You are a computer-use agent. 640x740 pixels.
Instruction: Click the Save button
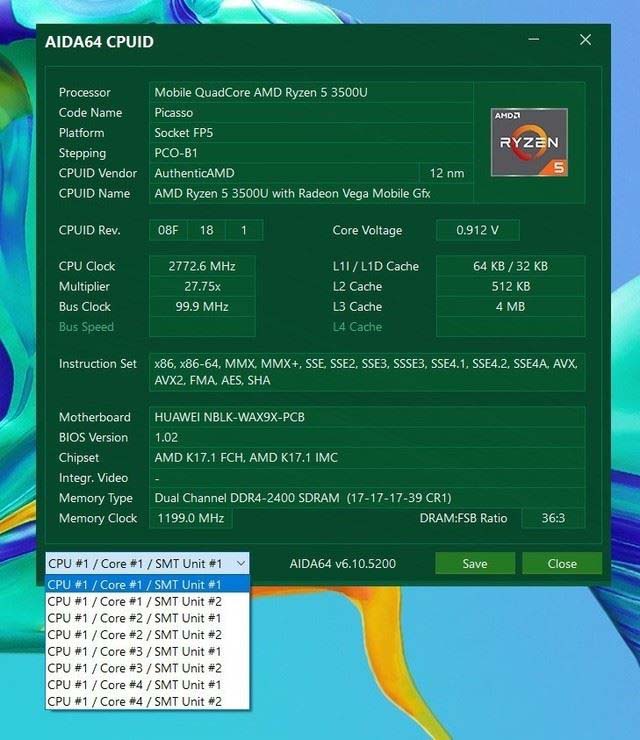475,563
